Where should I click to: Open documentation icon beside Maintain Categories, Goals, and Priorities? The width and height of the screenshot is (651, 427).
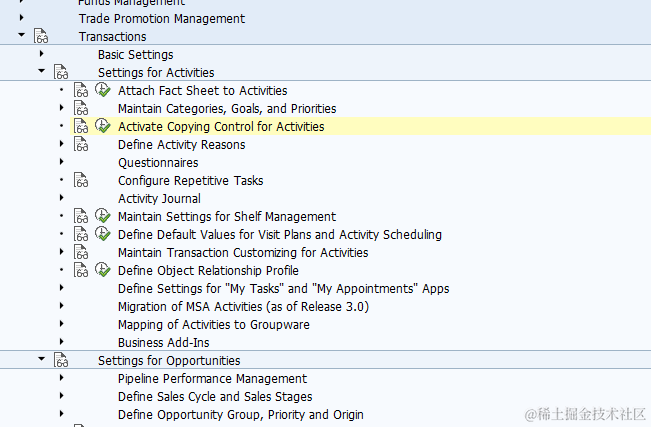[x=81, y=109]
